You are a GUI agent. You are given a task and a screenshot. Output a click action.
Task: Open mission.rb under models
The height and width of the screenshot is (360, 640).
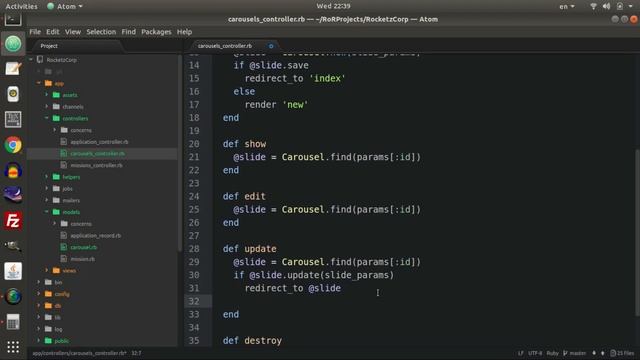82,259
